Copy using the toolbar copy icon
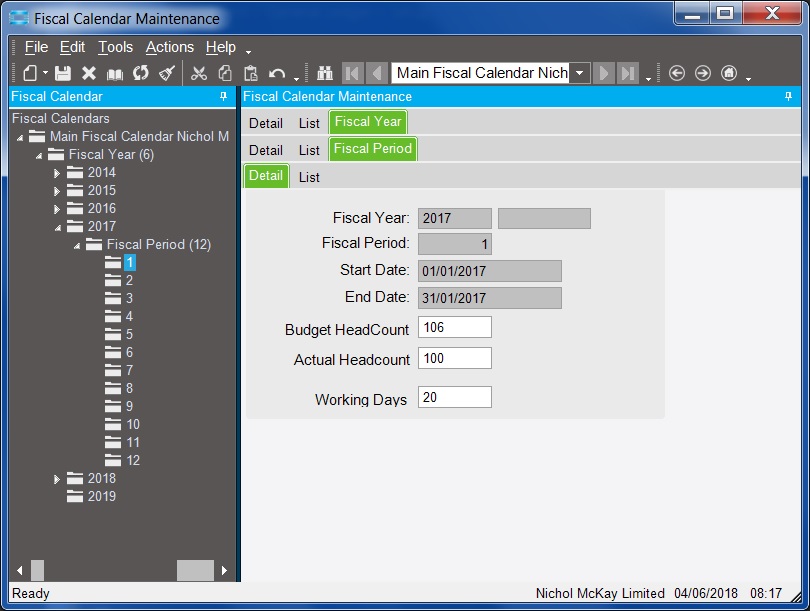 (x=225, y=73)
